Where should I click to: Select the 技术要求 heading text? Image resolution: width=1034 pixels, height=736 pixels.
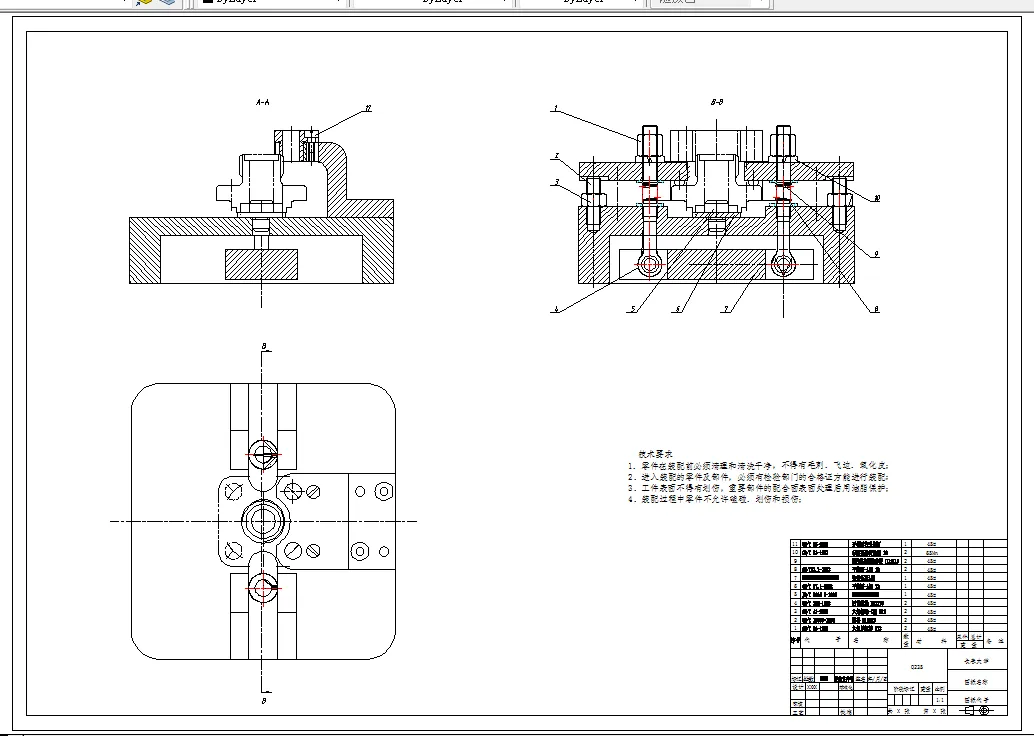(655, 454)
